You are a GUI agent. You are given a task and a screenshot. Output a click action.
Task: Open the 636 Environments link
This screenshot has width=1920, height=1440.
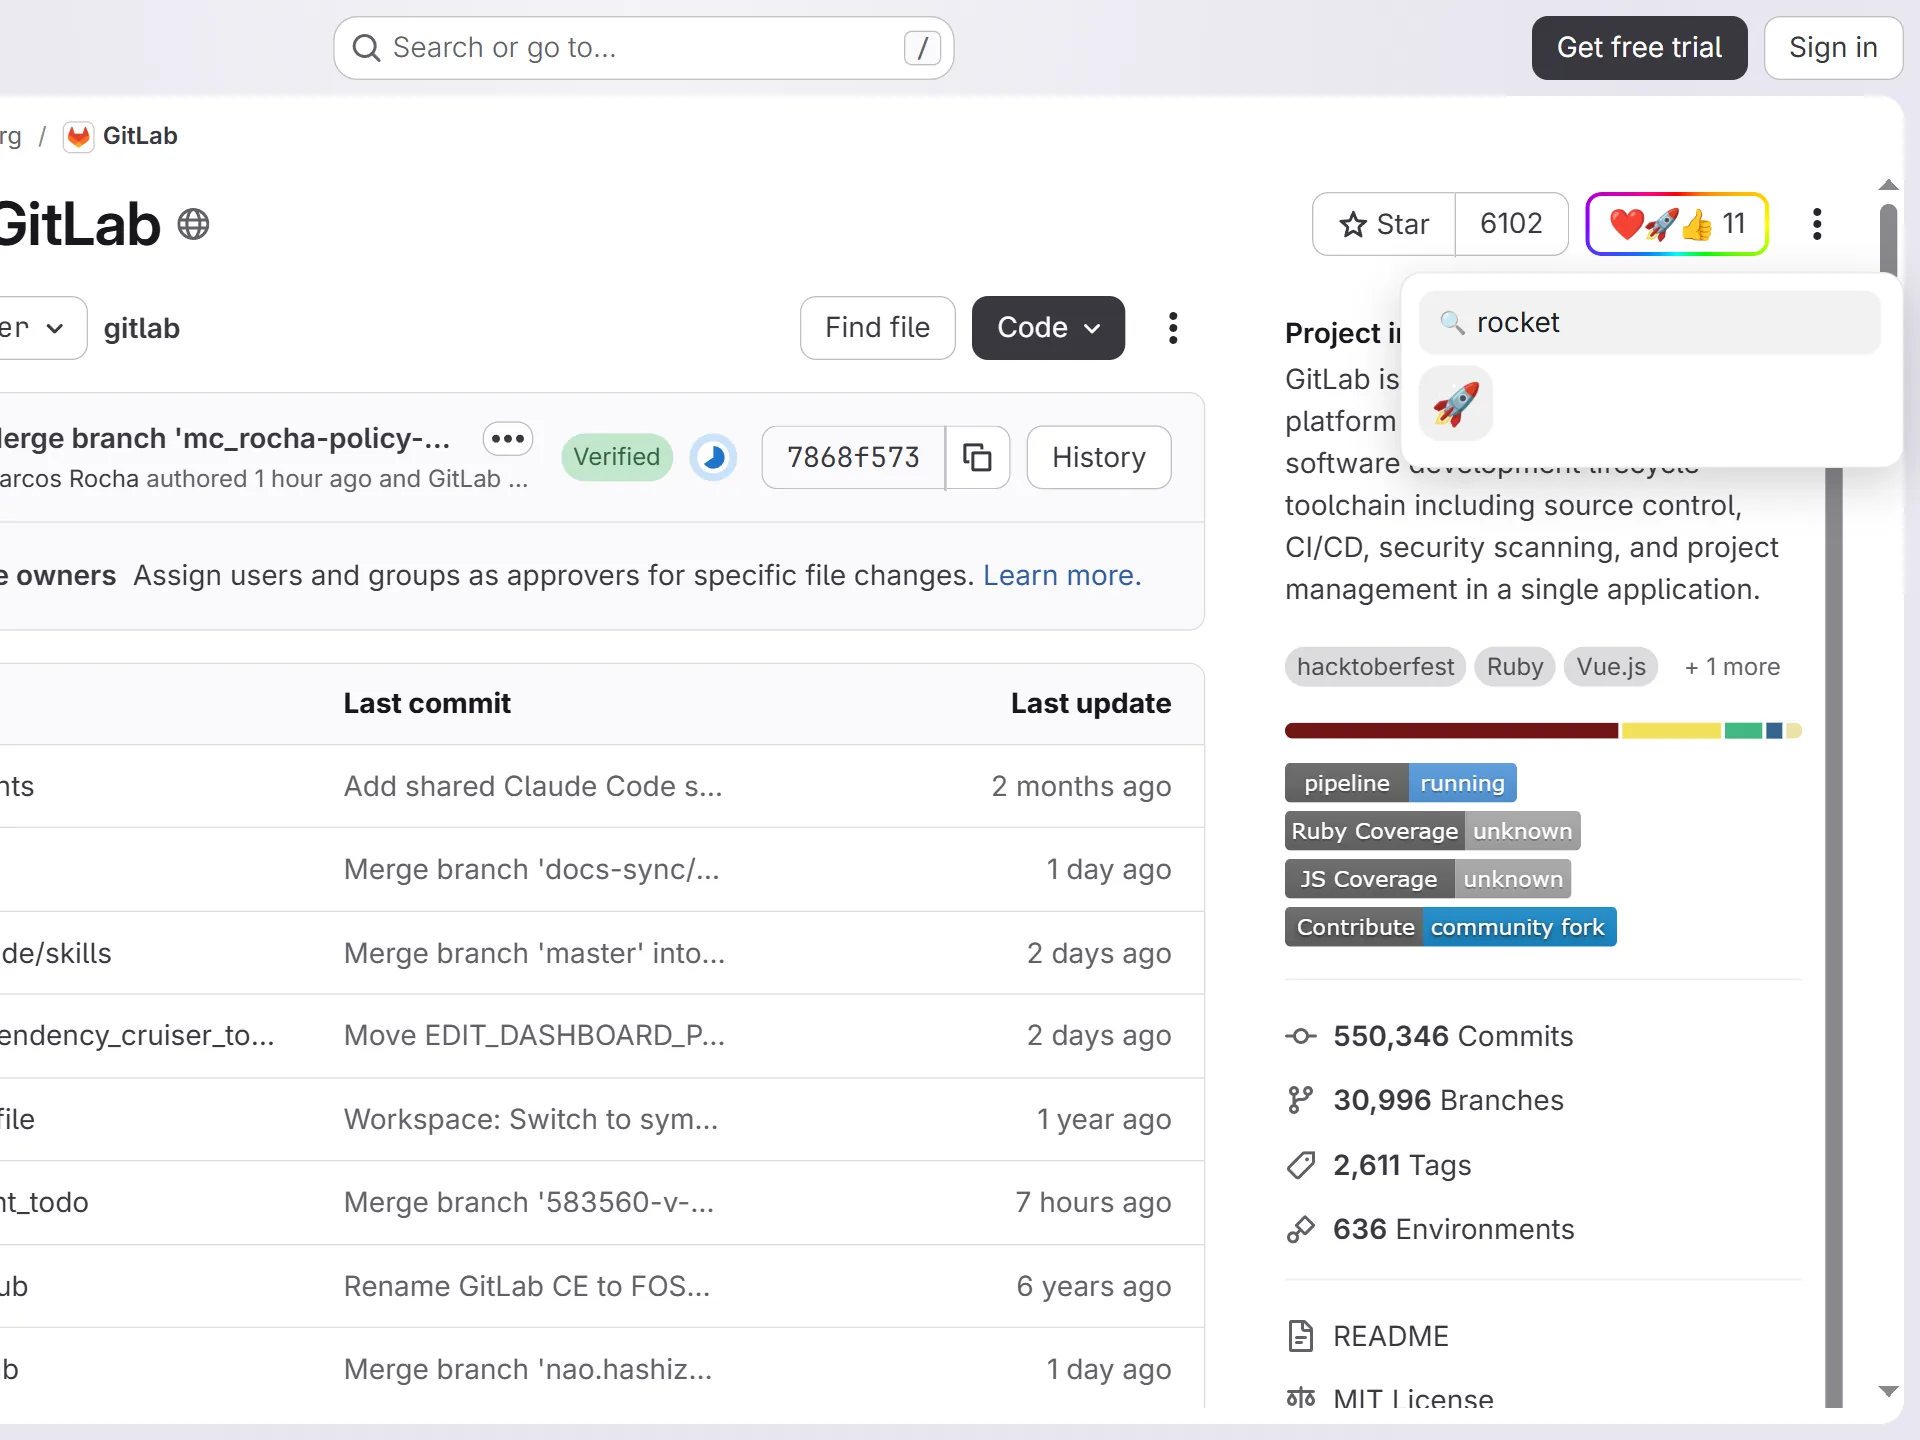[x=1453, y=1229]
